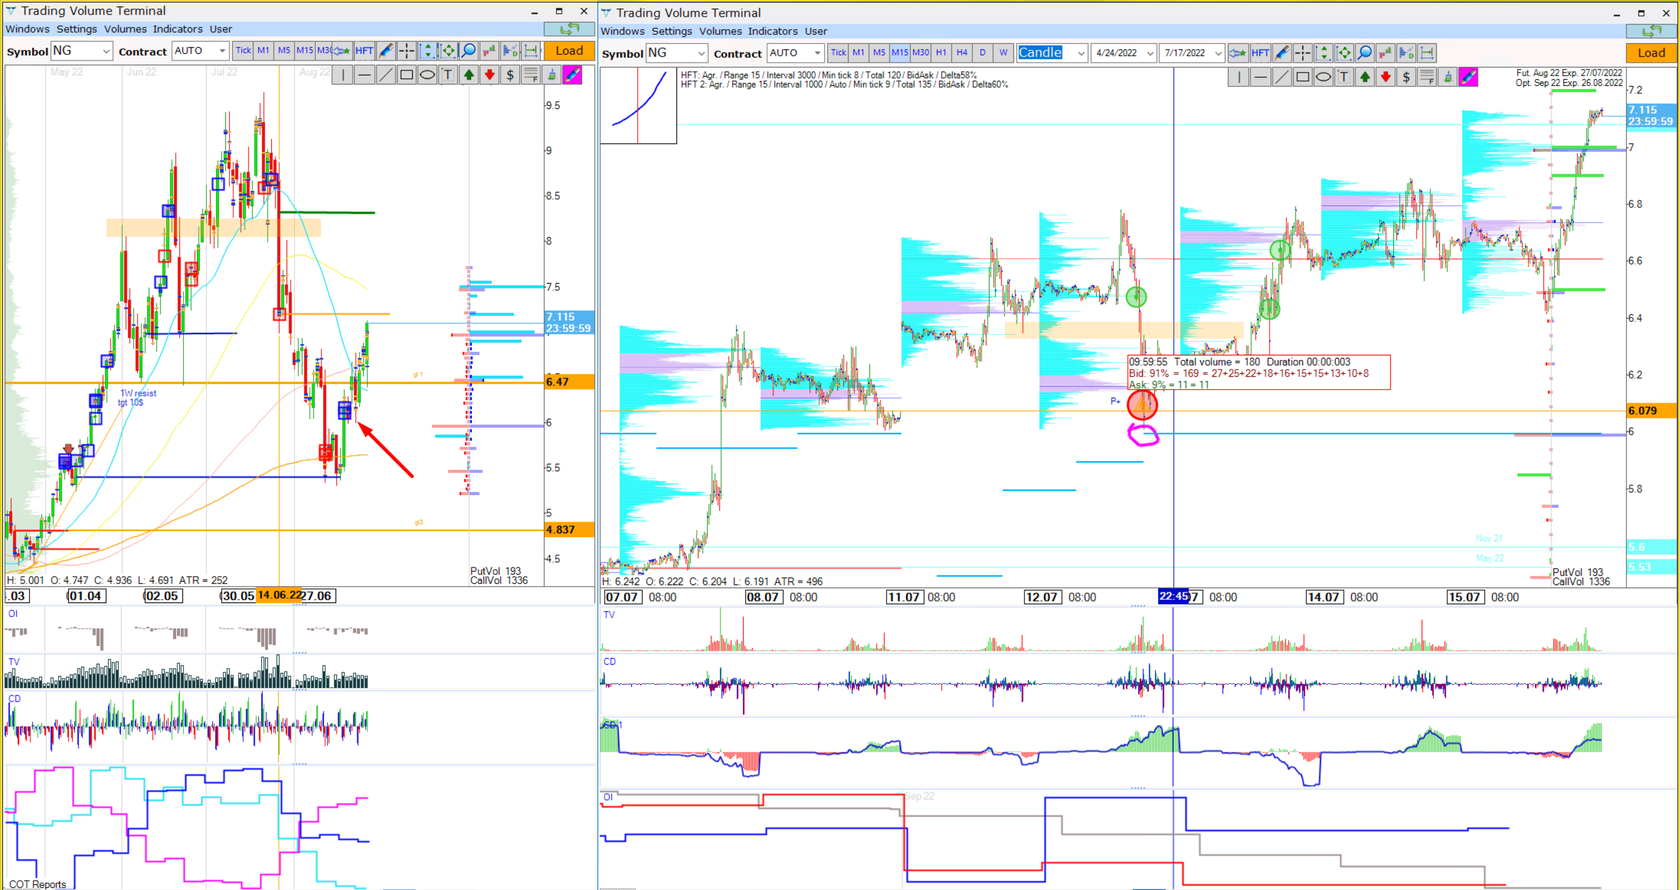Select horizontal line tool in left window
The image size is (1680, 890).
click(x=364, y=75)
